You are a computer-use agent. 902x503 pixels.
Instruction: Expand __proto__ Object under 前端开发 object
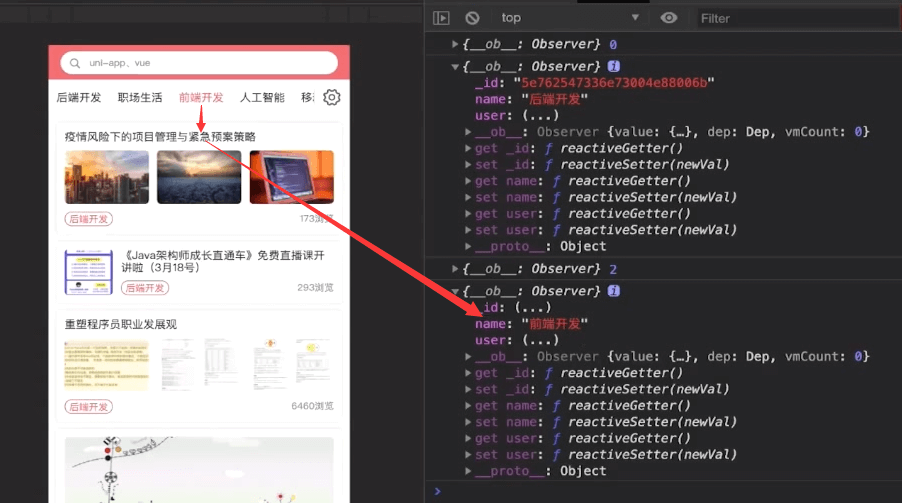pos(468,471)
